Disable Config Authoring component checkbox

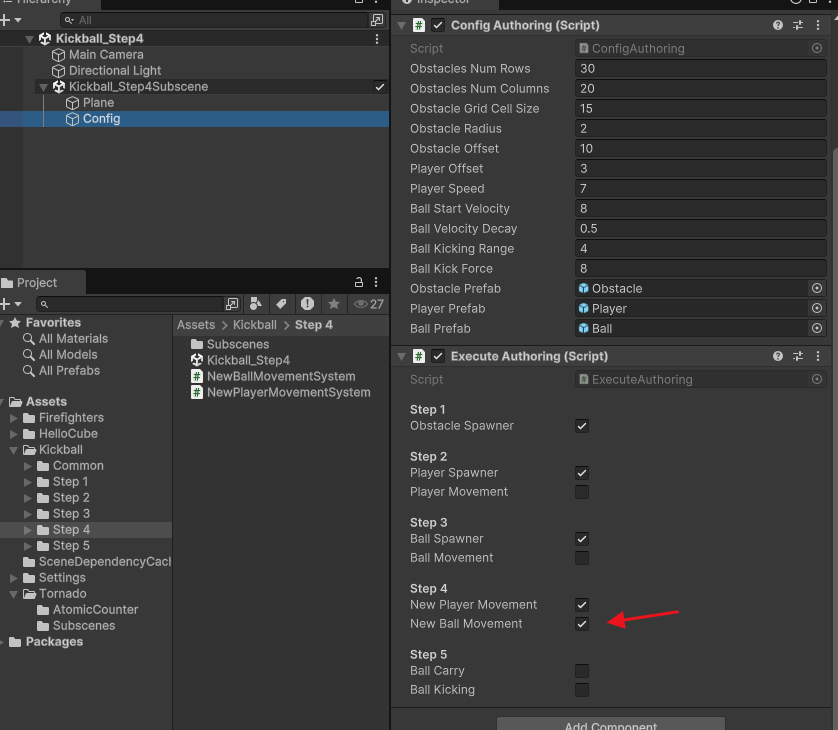[438, 25]
